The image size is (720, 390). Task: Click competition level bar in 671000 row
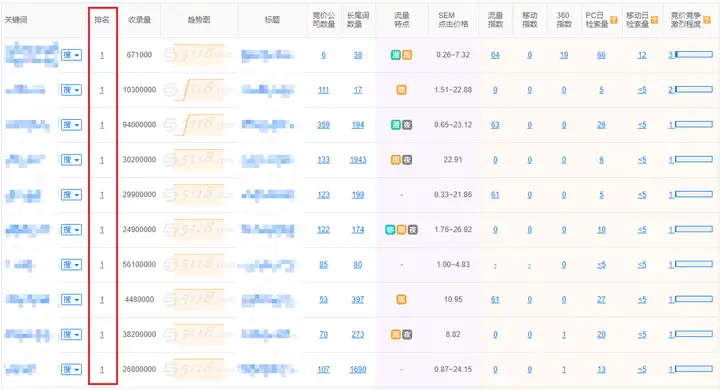point(694,55)
